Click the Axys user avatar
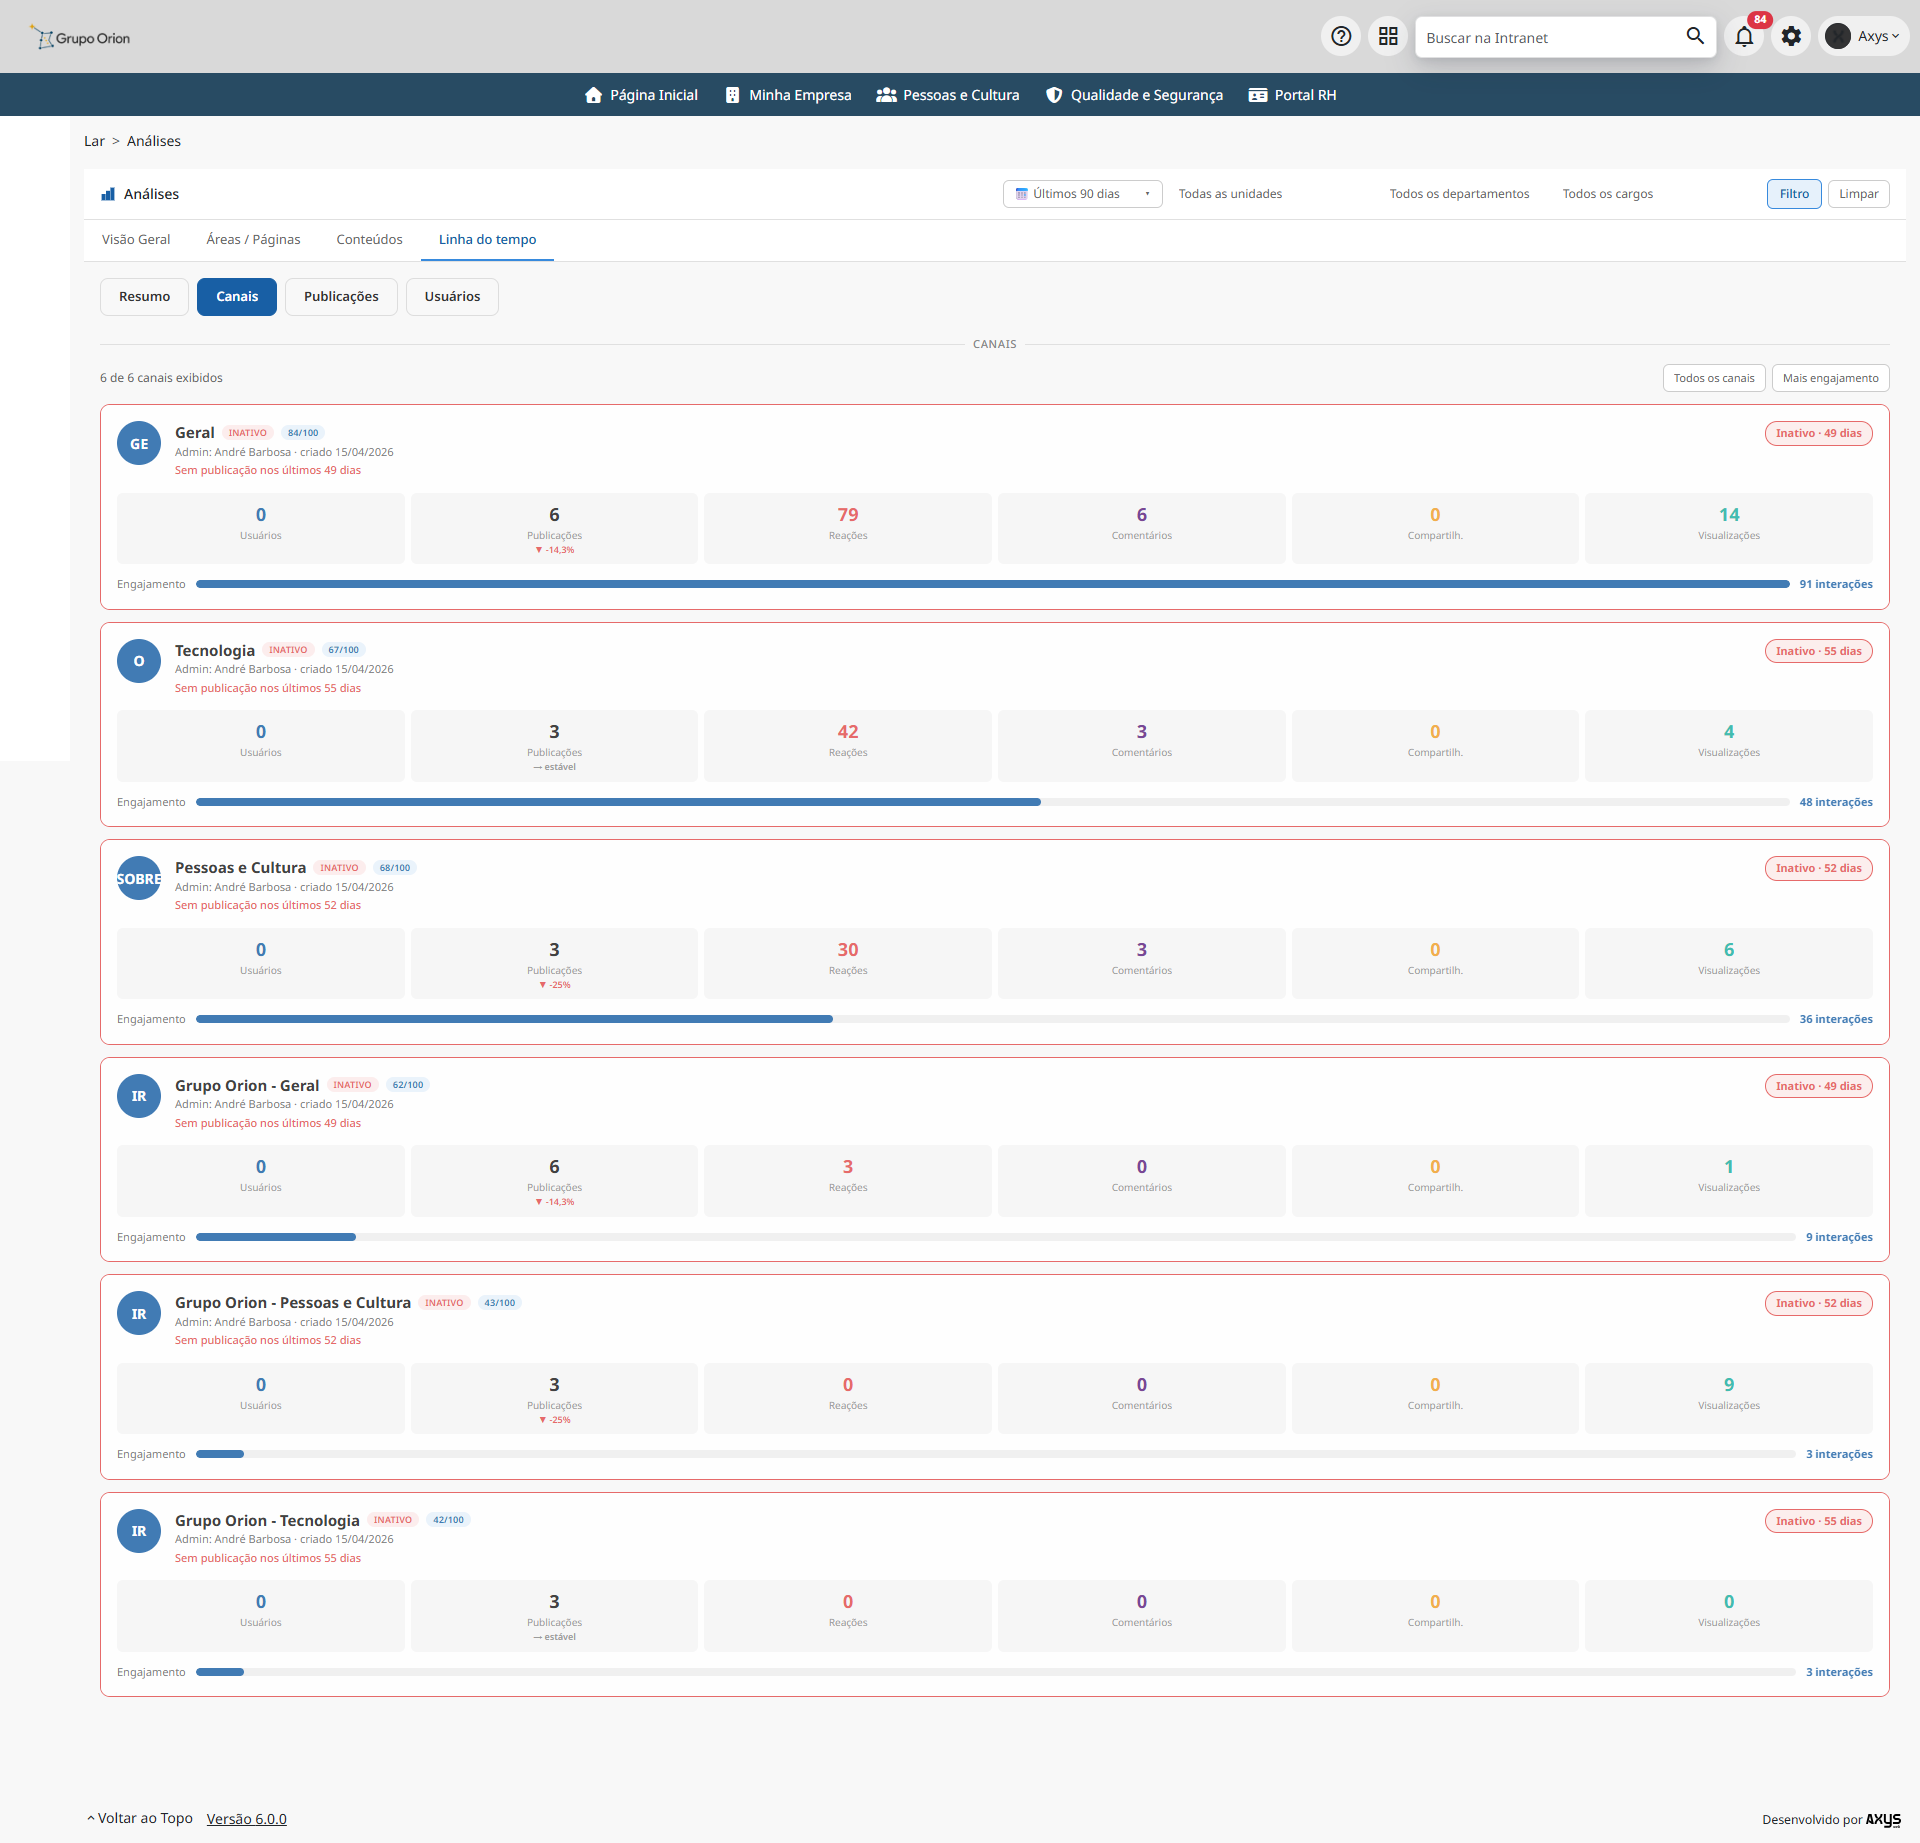Image resolution: width=1920 pixels, height=1843 pixels. point(1838,37)
